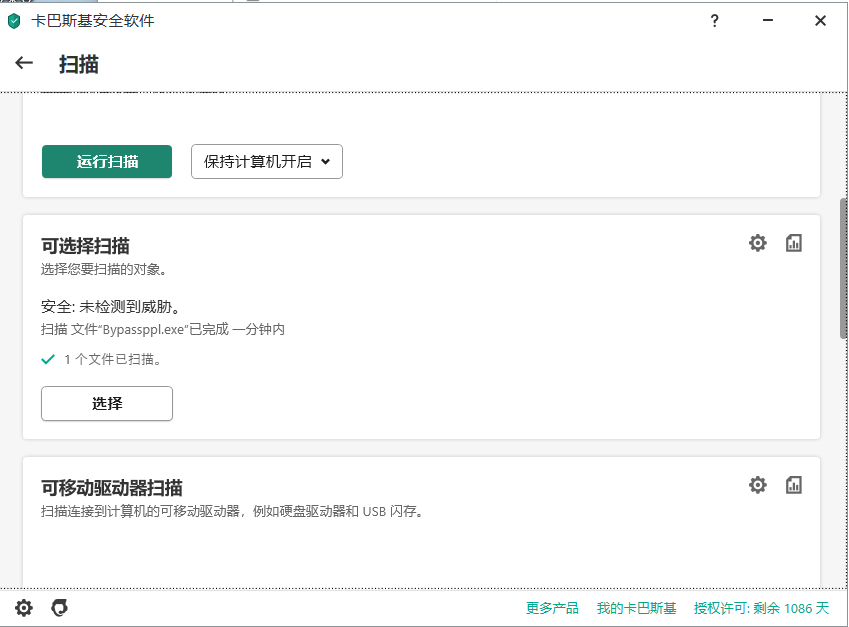Screen dimensions: 849x627
Task: Open help with the question mark icon
Action: [x=714, y=20]
